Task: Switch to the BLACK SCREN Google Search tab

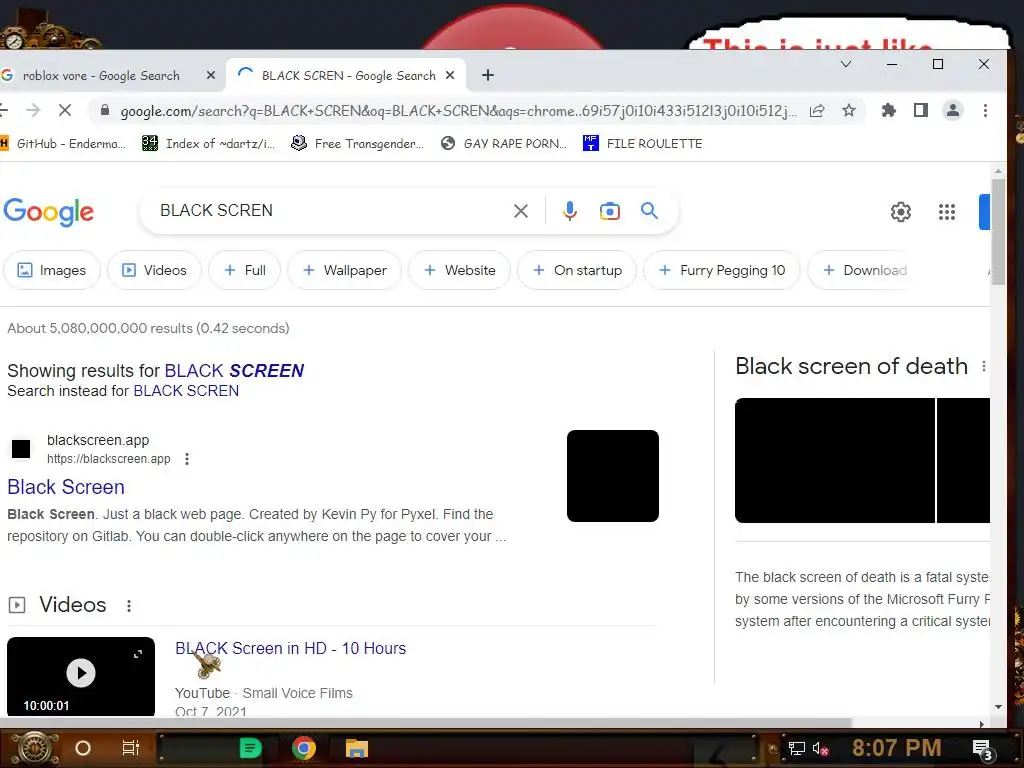Action: click(x=346, y=76)
